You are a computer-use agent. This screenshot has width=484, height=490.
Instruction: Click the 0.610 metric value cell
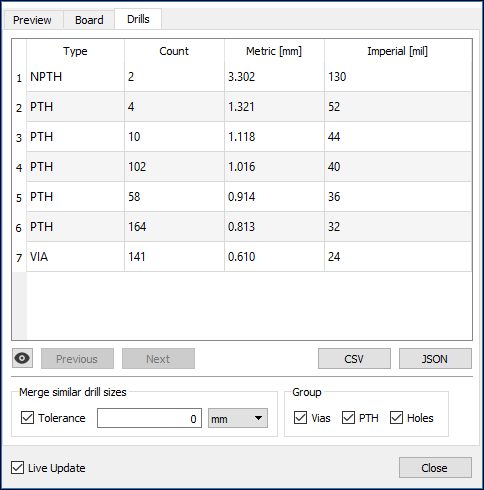pyautogui.click(x=274, y=257)
